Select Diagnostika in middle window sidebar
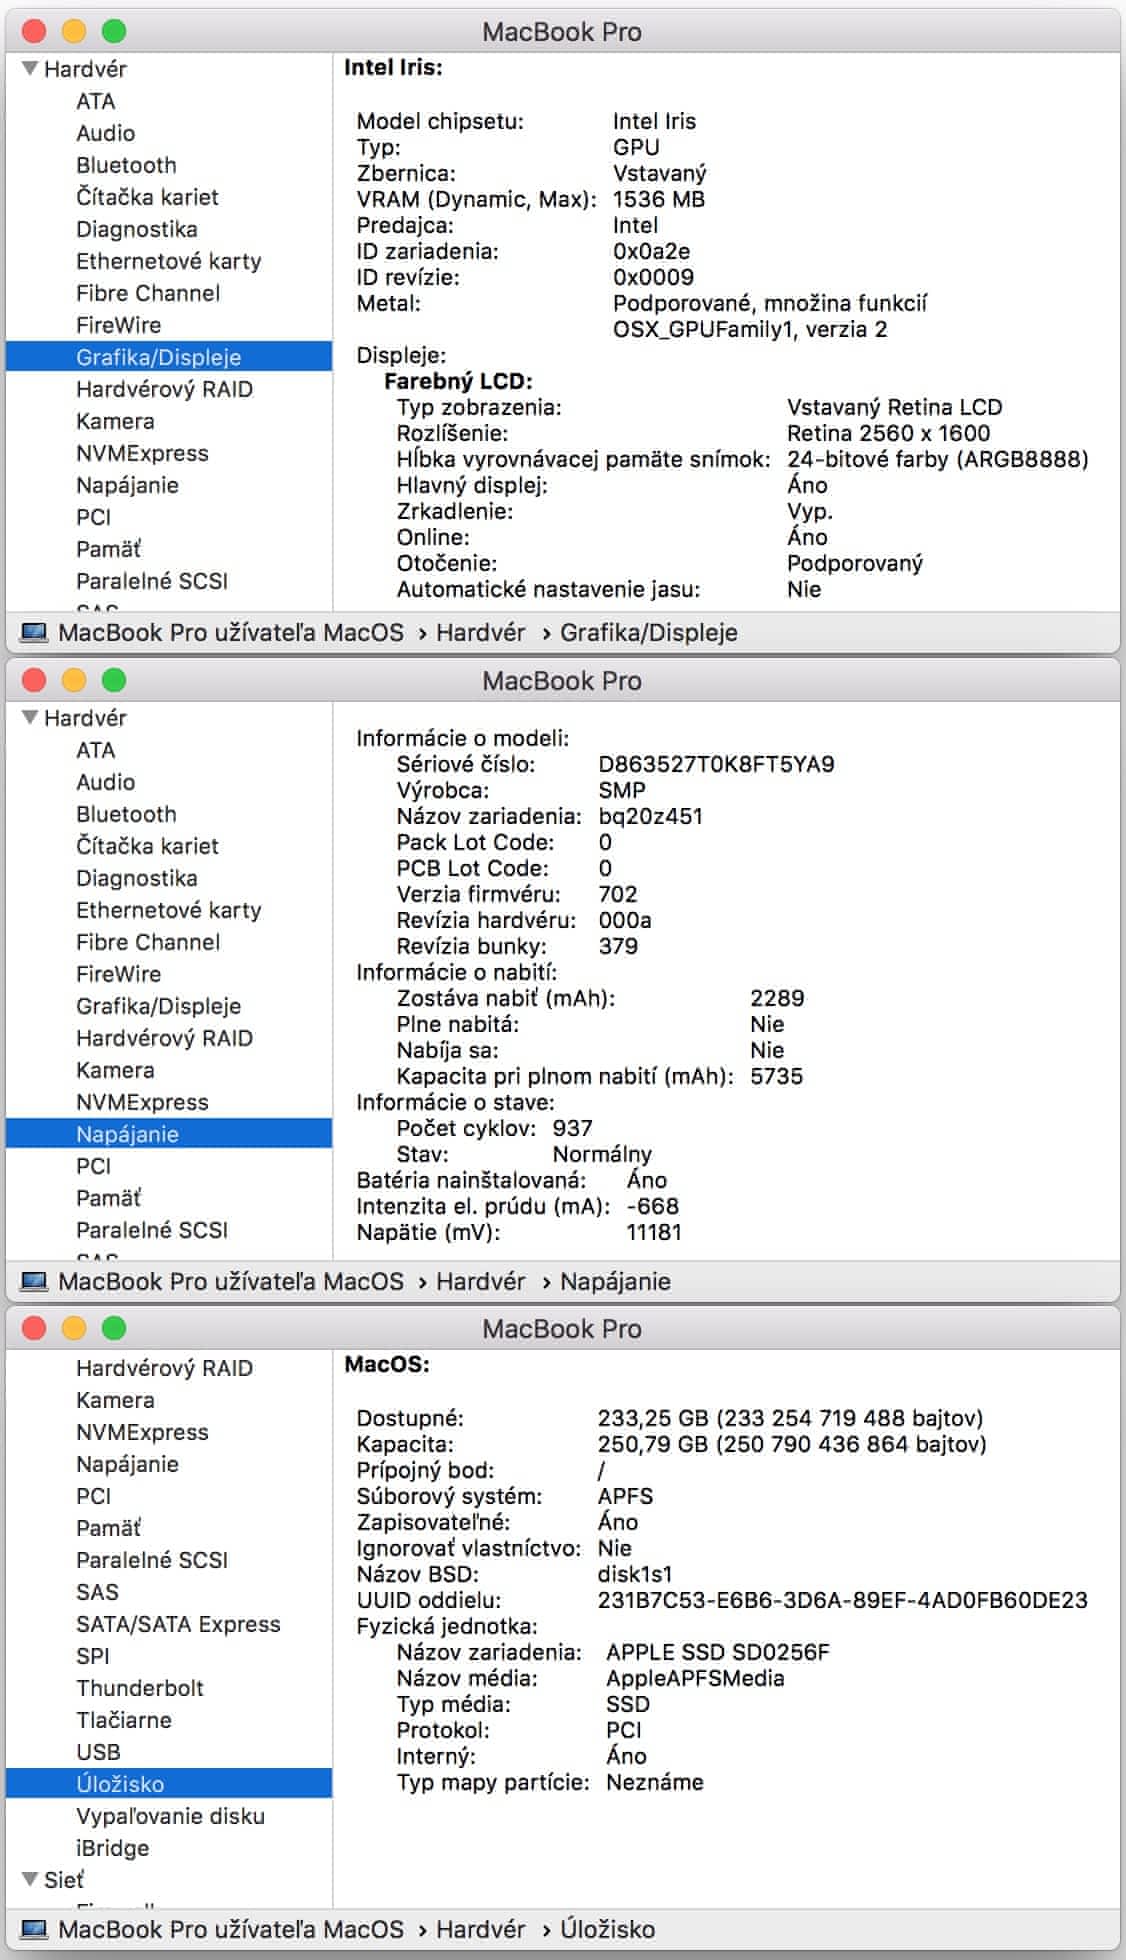1126x1960 pixels. (x=137, y=878)
